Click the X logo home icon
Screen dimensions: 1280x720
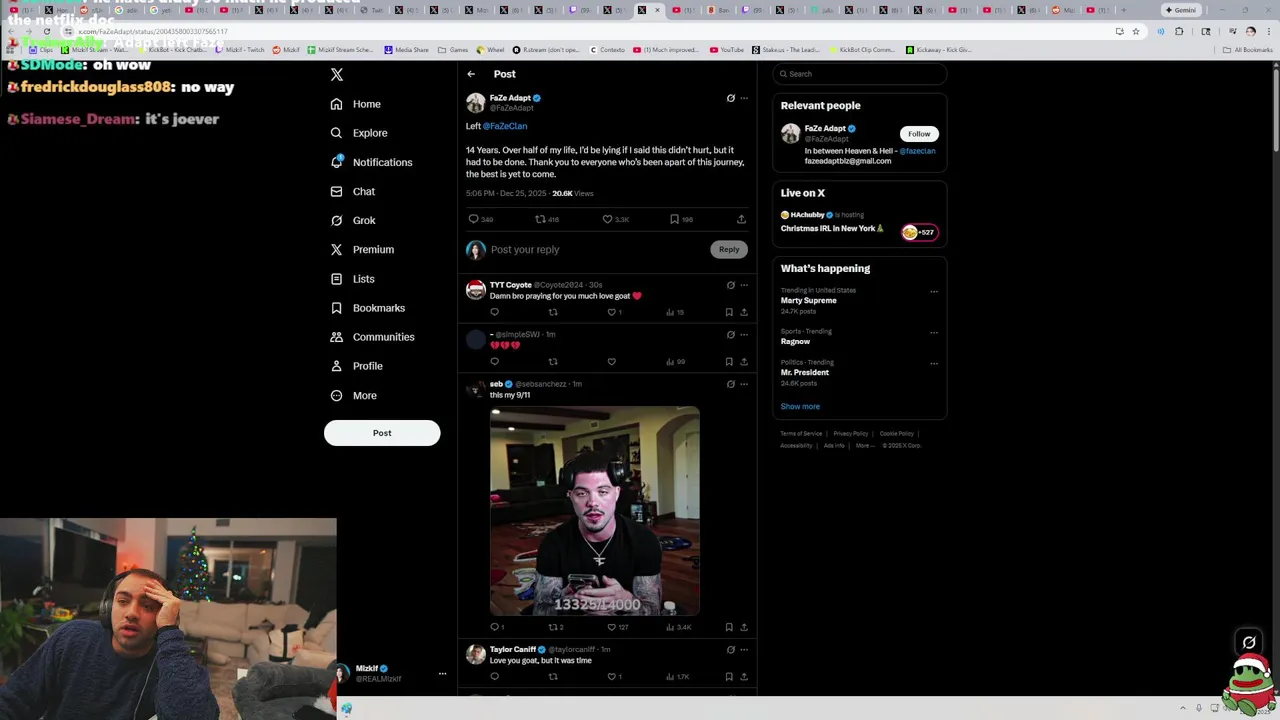tap(337, 75)
